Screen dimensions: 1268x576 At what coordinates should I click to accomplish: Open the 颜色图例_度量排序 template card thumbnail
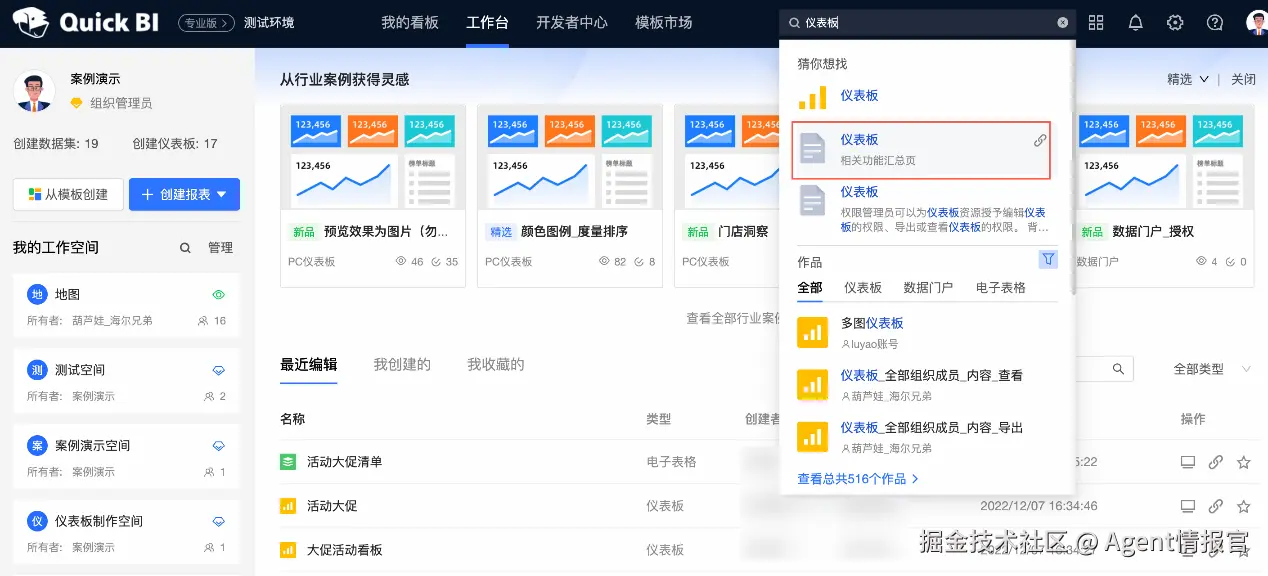[570, 159]
